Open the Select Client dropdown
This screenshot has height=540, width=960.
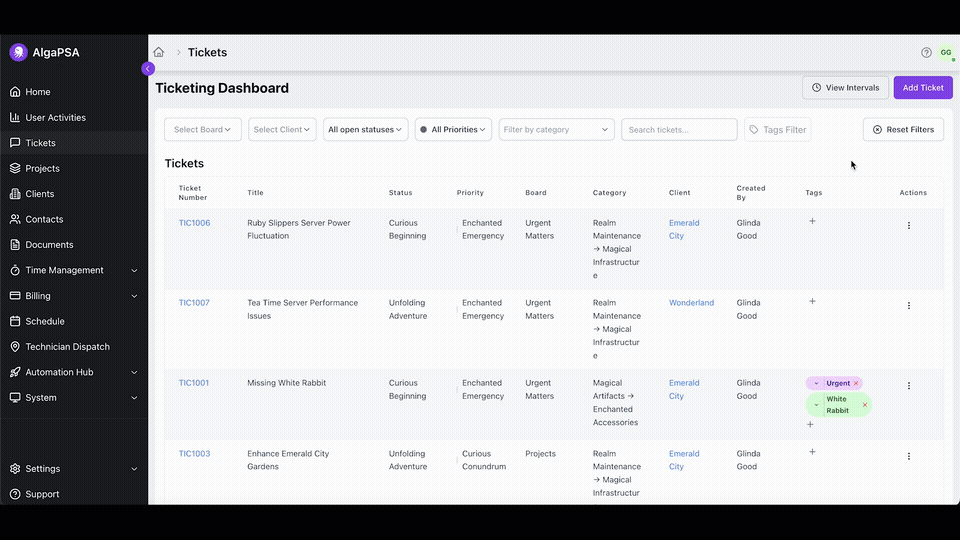282,129
